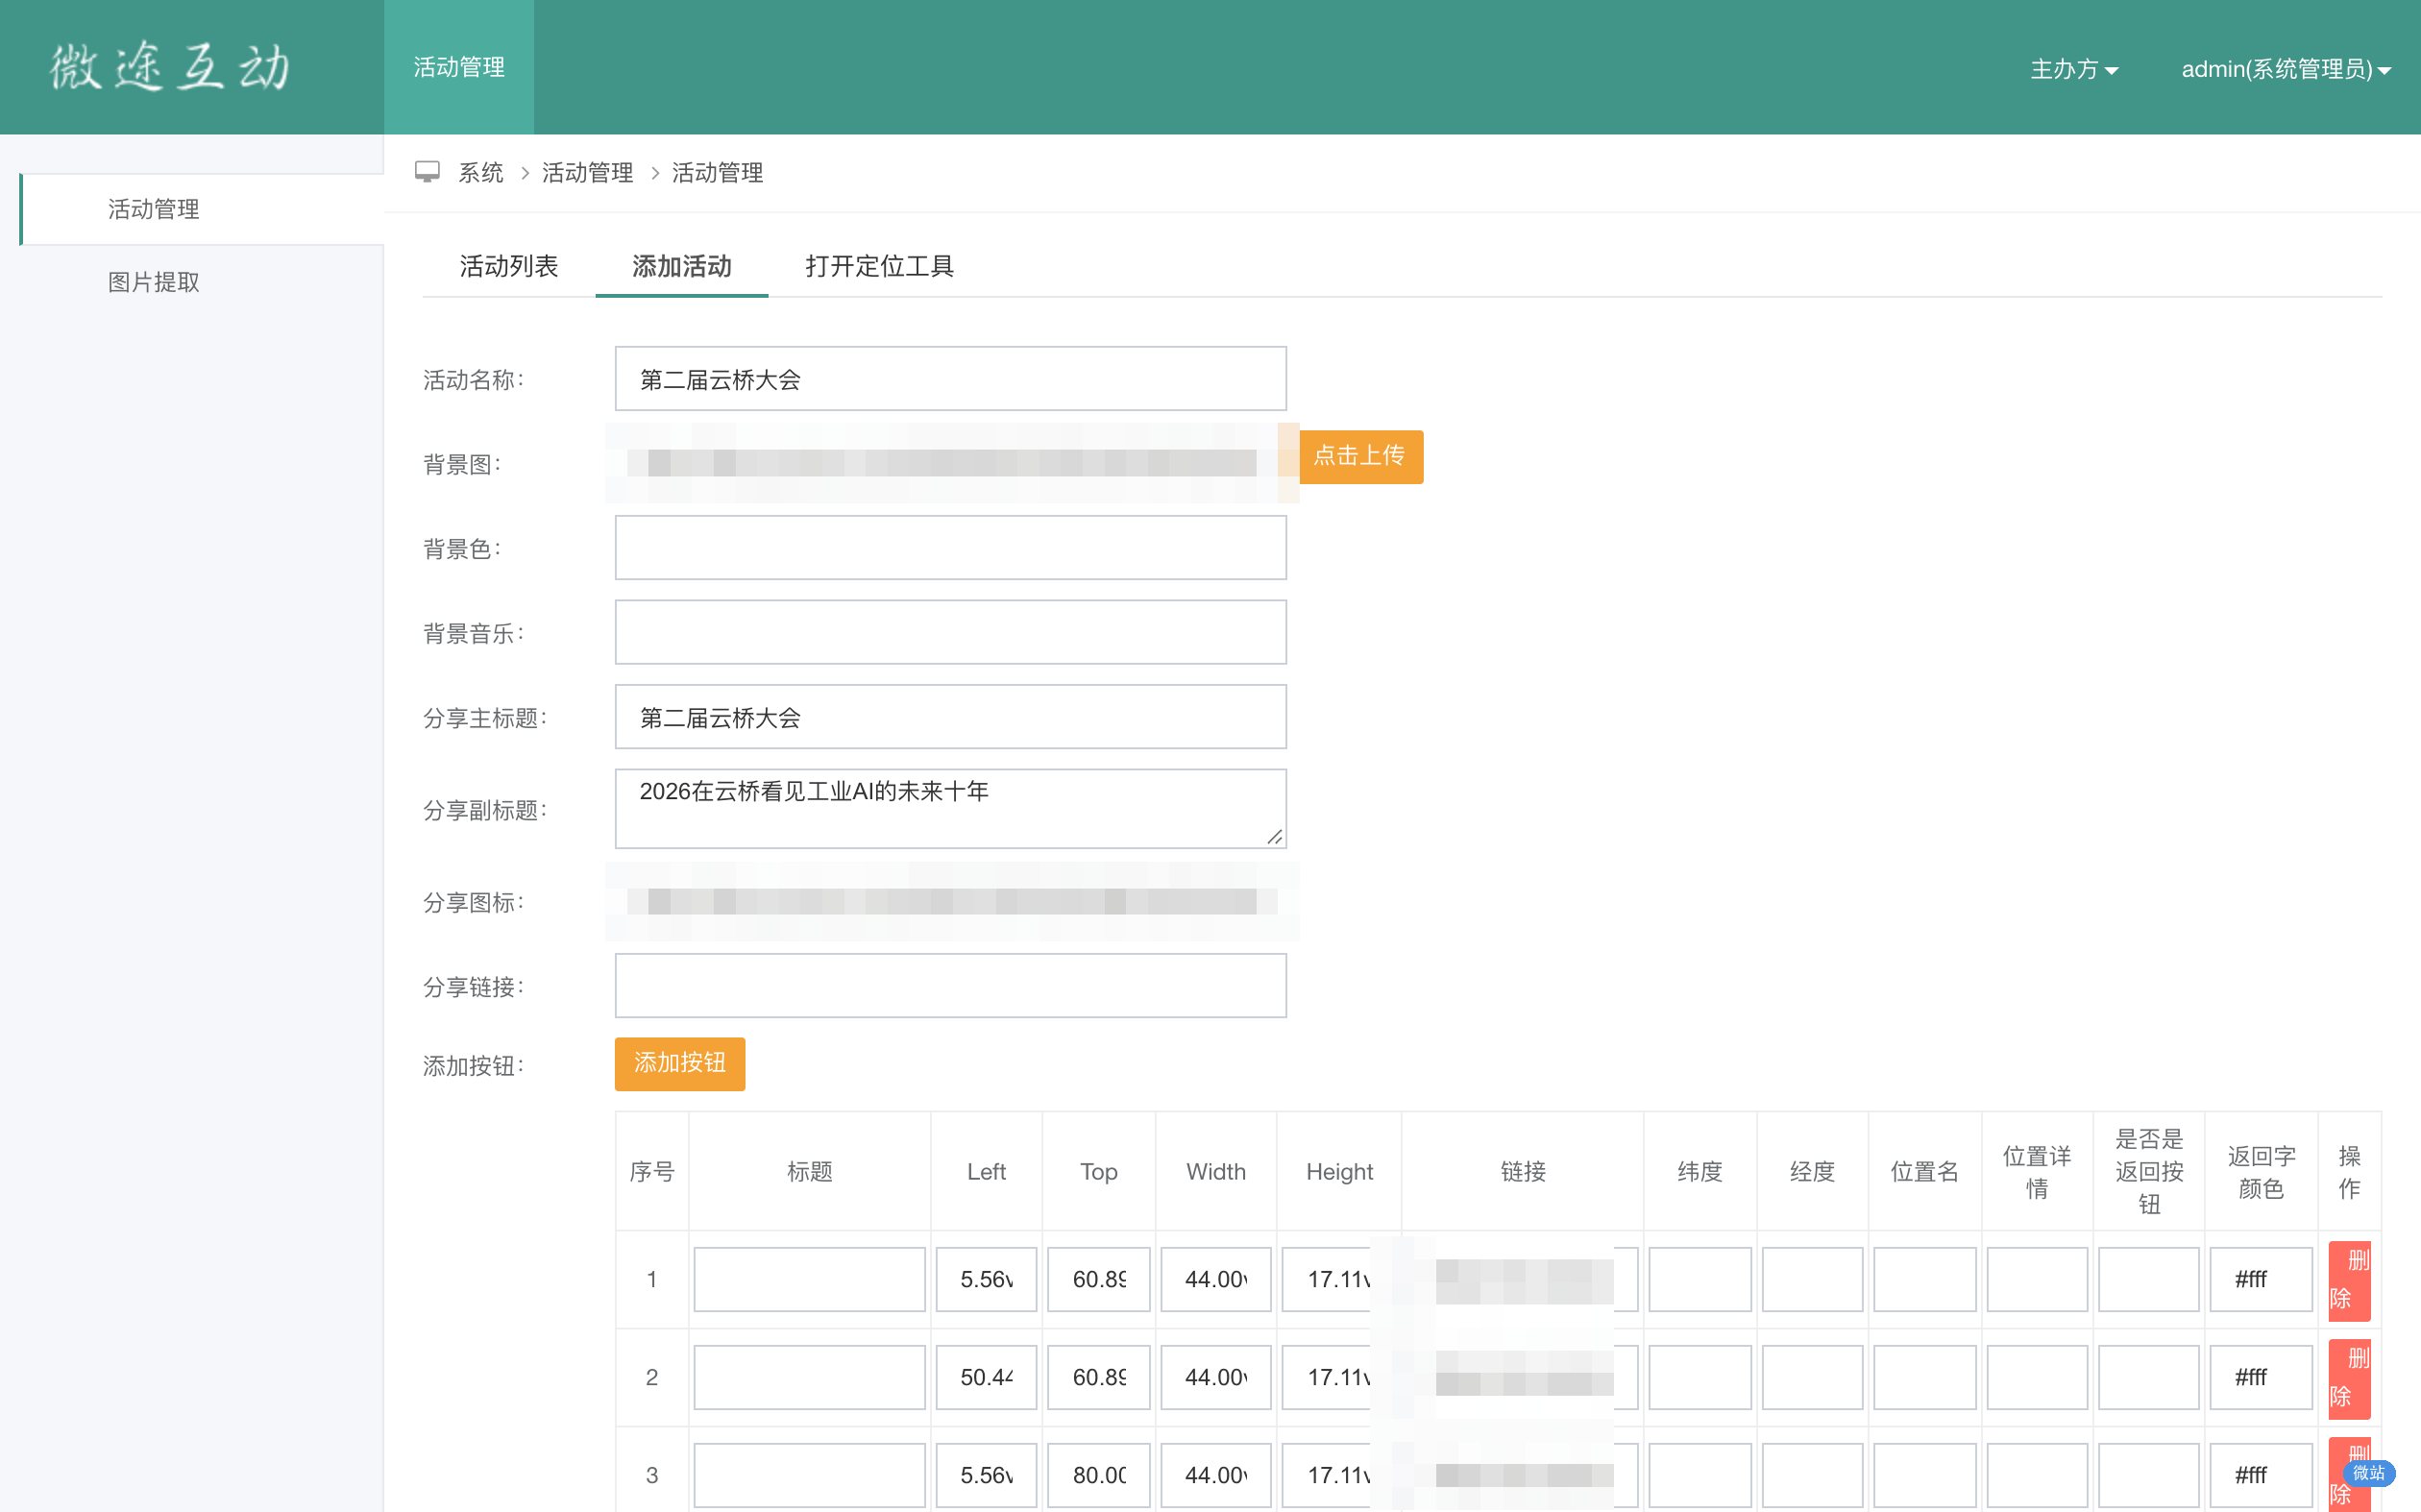Viewport: 2421px width, 1512px height.
Task: Click the 链接 column header
Action: 1522,1171
